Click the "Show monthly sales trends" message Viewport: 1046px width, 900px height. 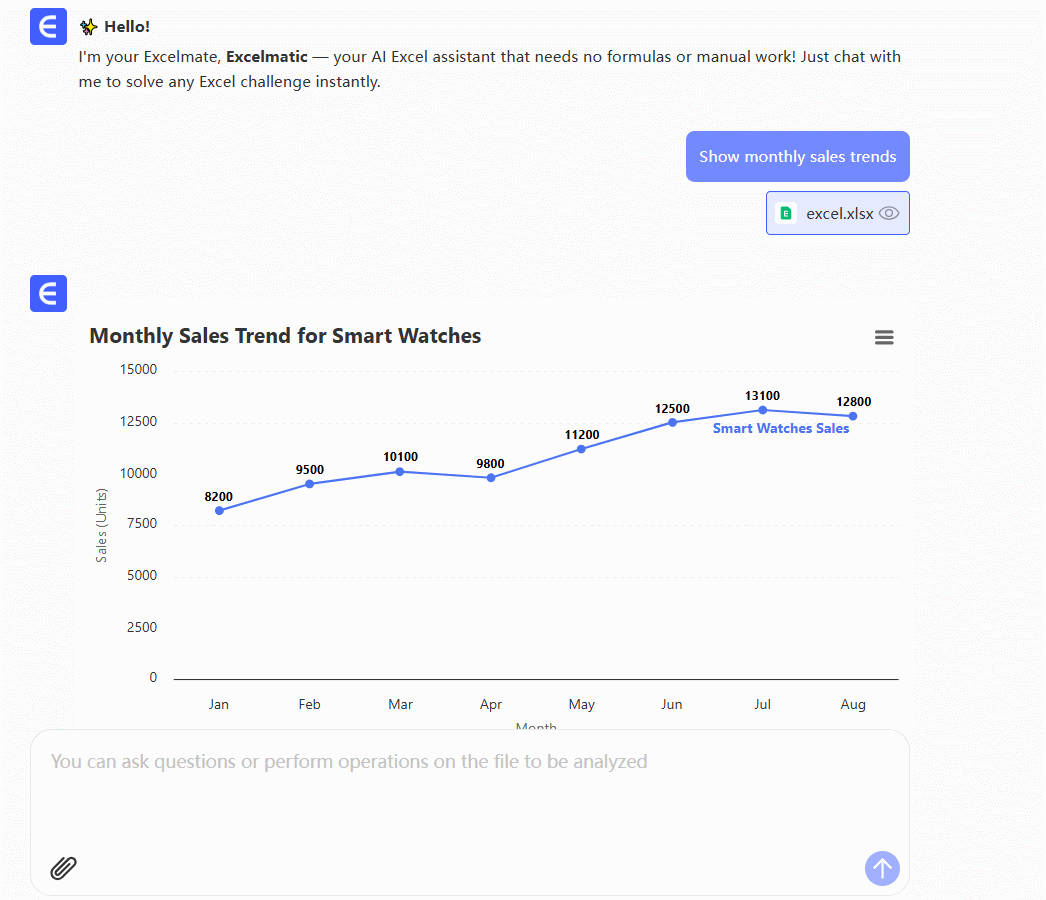pos(797,156)
